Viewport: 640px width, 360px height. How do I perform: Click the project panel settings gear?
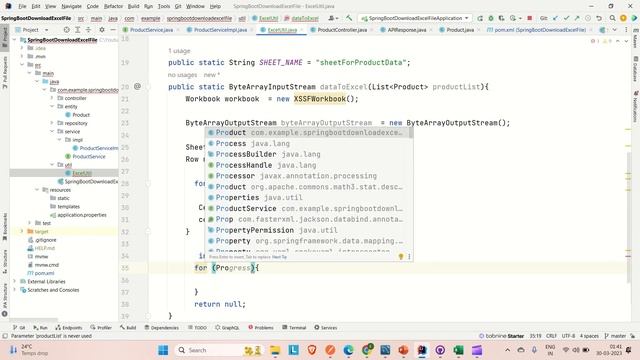(102, 30)
